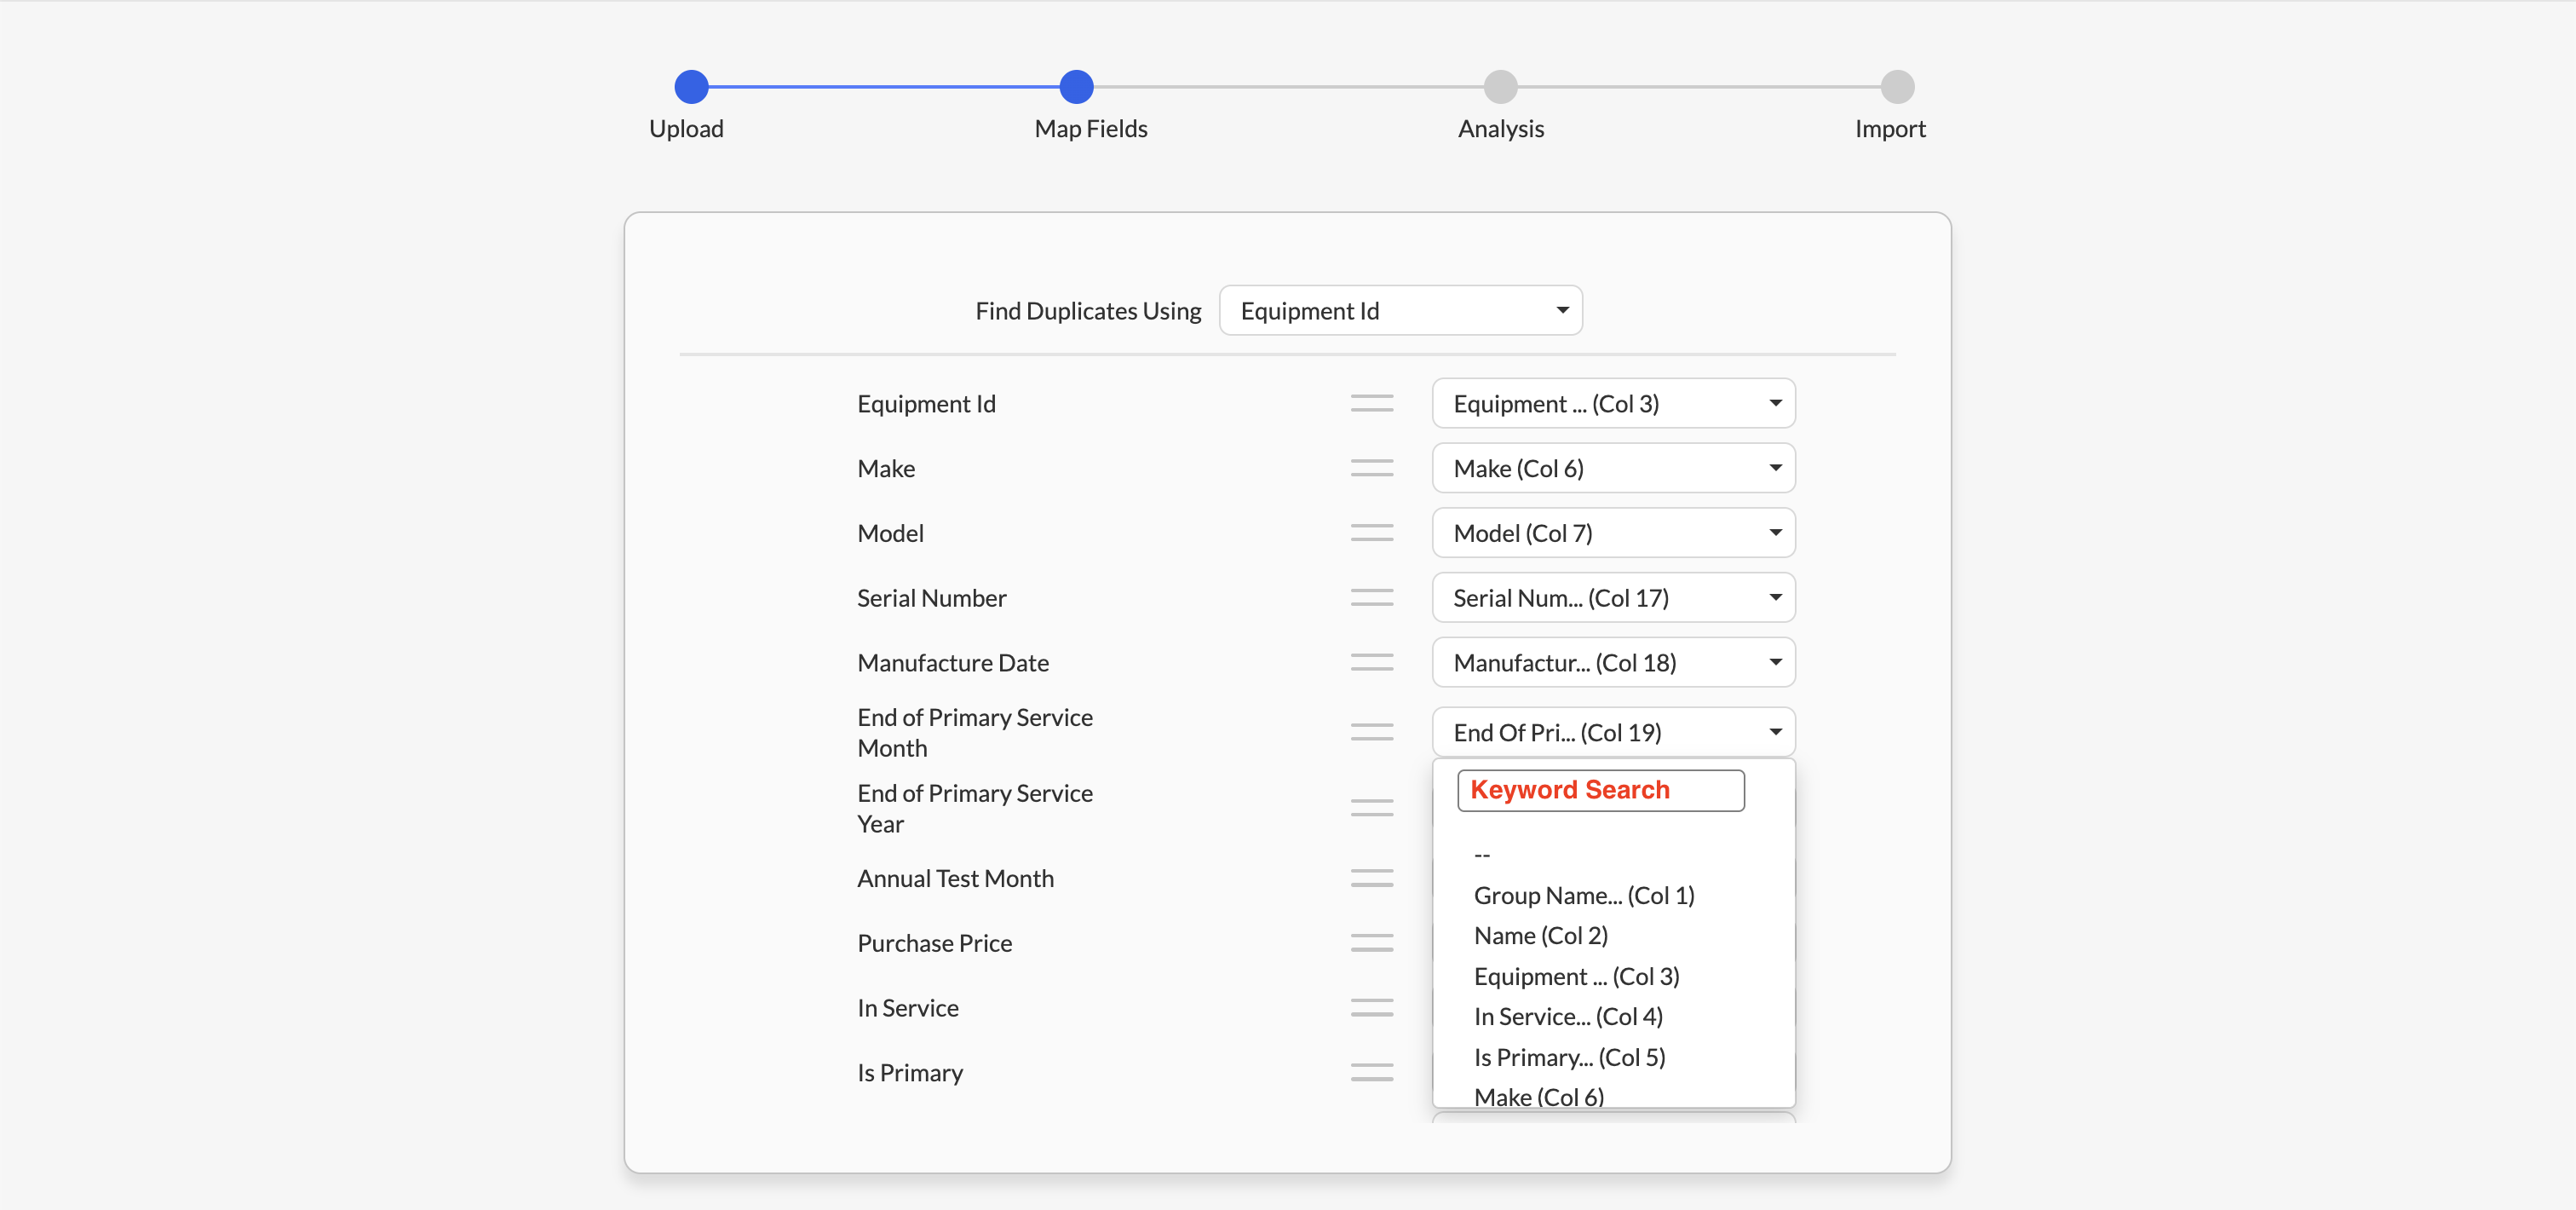Collapse the End Of Pri... (Col 19) dropdown
This screenshot has width=2576, height=1210.
point(1613,732)
